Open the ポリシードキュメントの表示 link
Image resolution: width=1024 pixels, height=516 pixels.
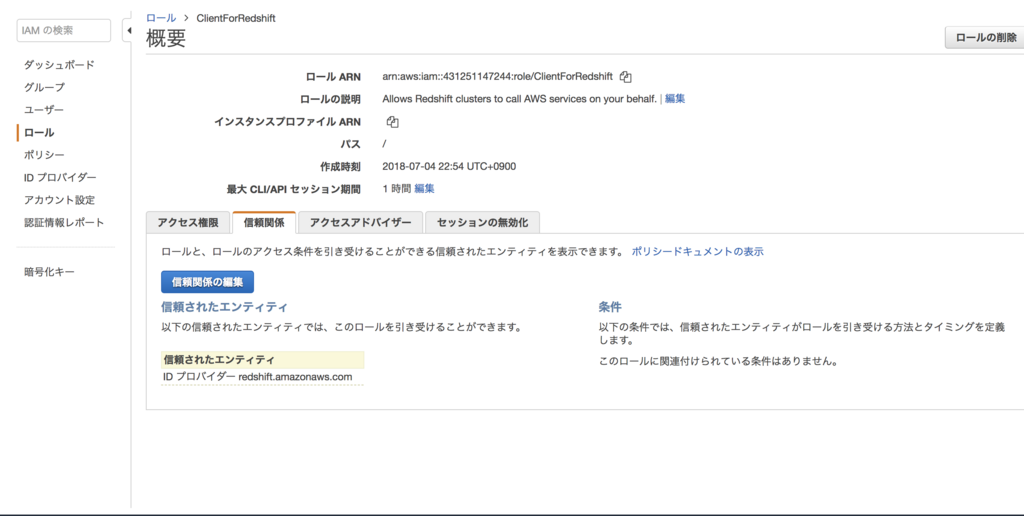pos(697,251)
